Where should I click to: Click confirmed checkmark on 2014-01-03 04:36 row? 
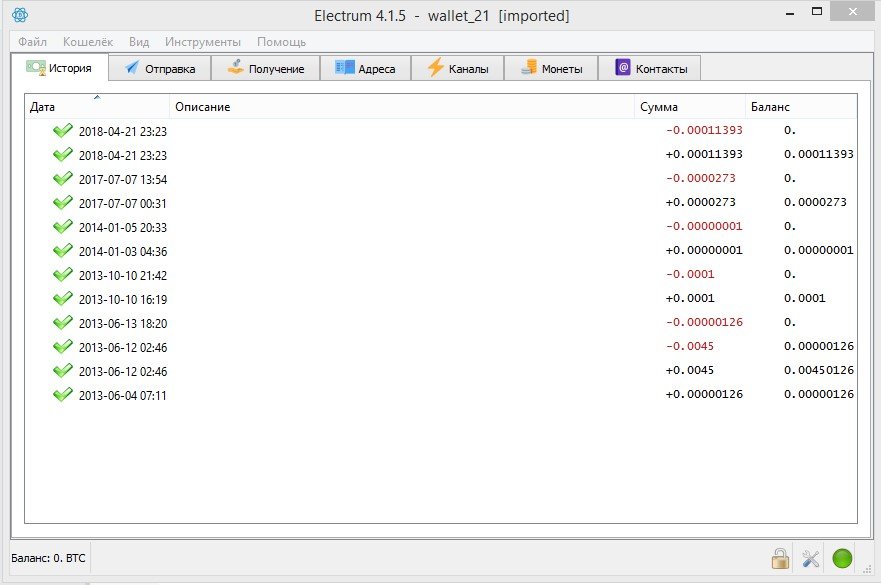(62, 251)
